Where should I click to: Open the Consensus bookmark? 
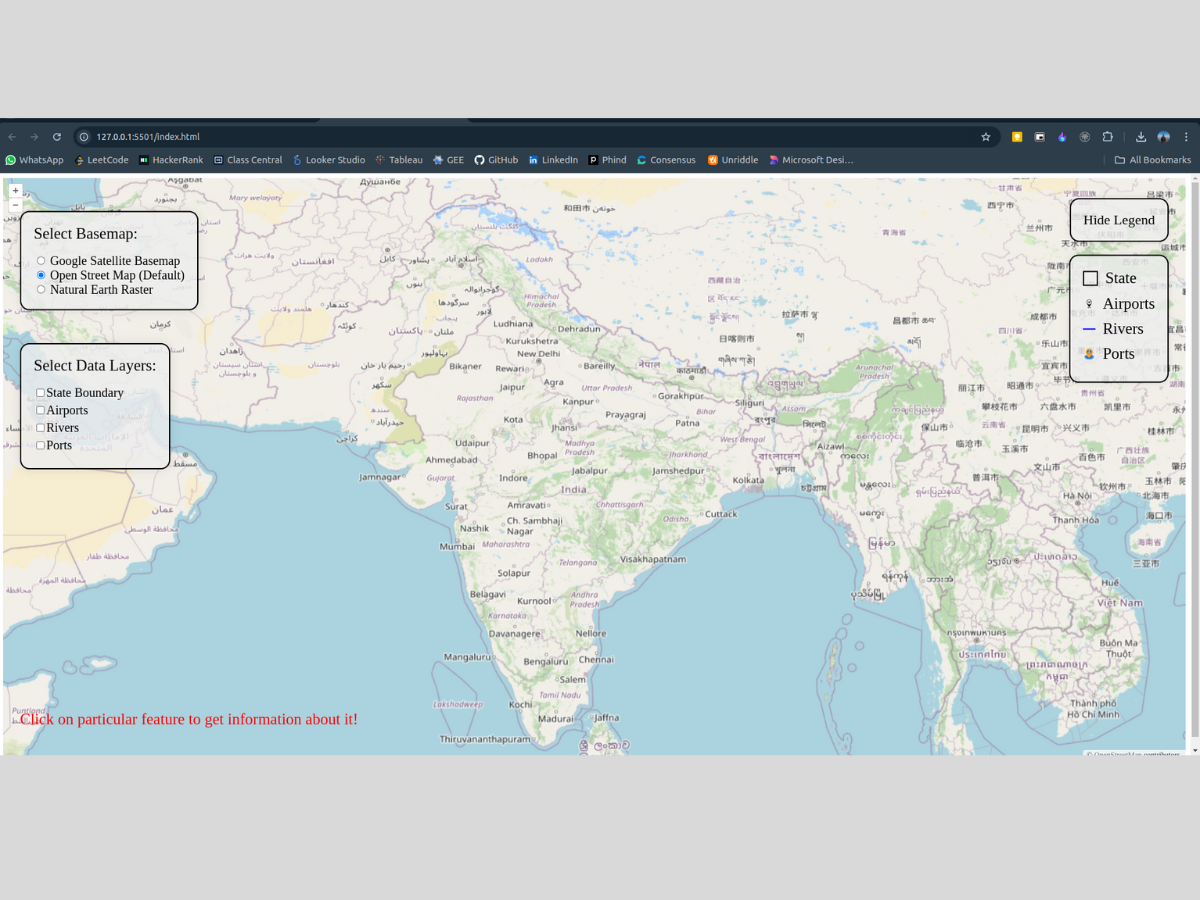666,160
